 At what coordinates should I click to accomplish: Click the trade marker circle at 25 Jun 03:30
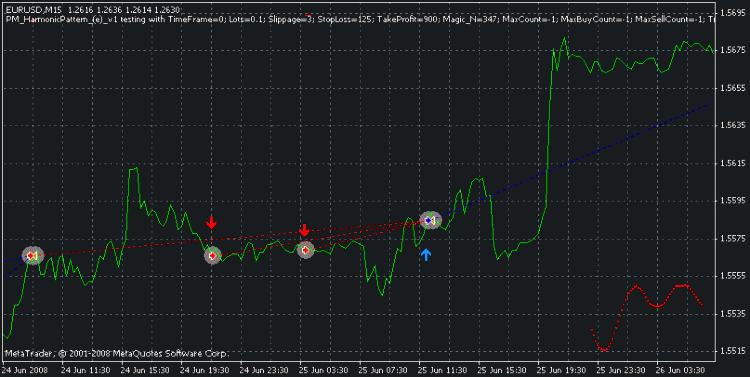306,250
